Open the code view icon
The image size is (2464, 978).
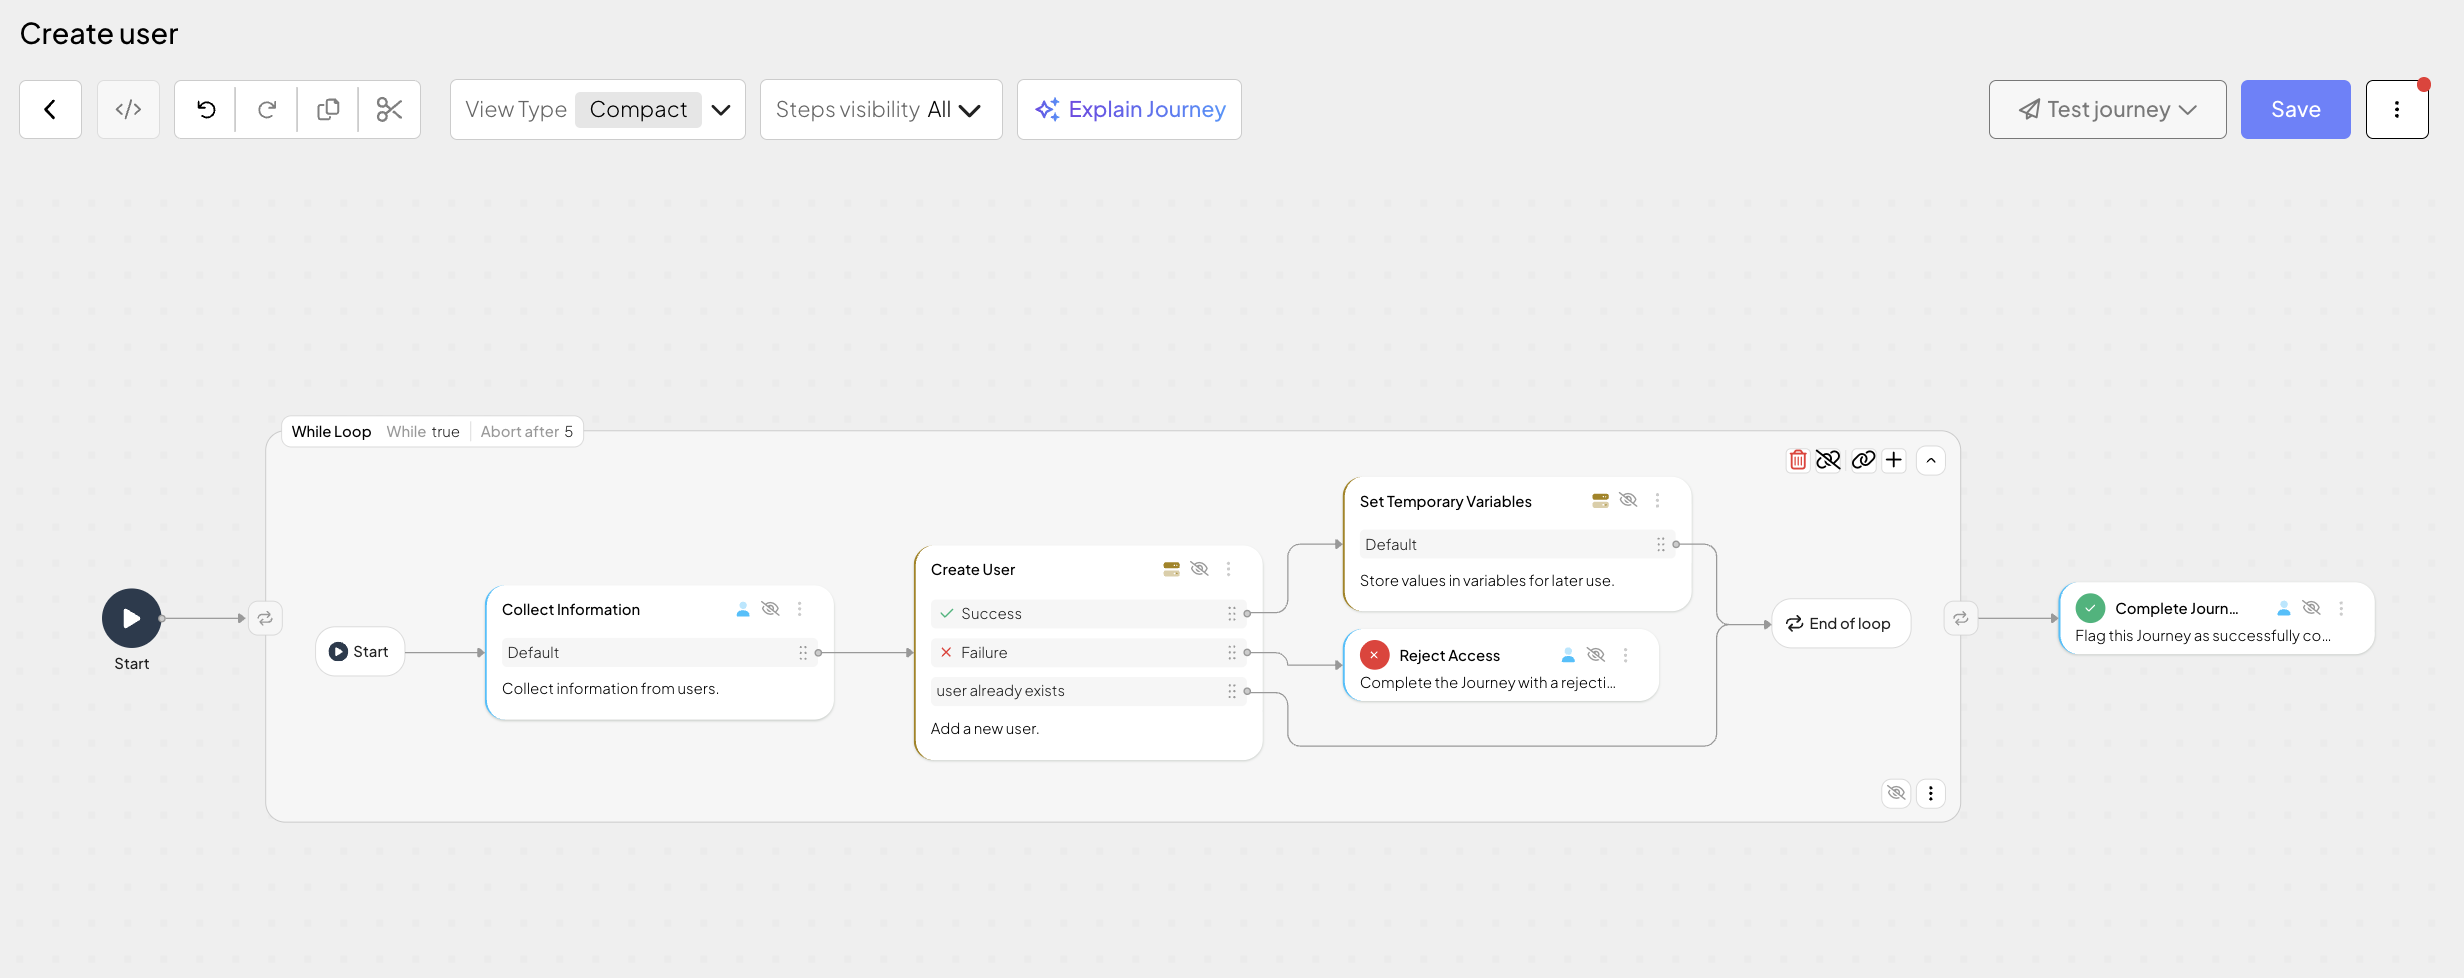coord(128,109)
